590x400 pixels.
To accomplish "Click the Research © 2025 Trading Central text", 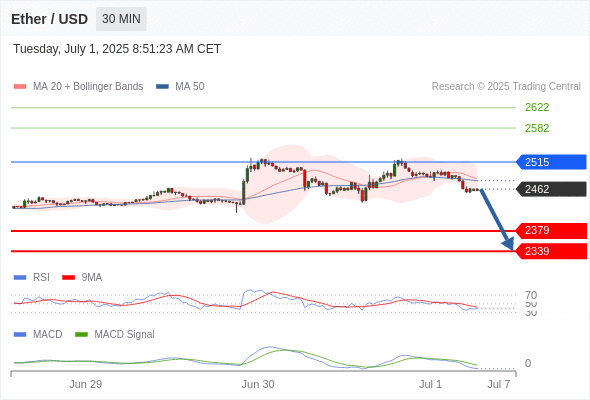I will click(x=506, y=87).
